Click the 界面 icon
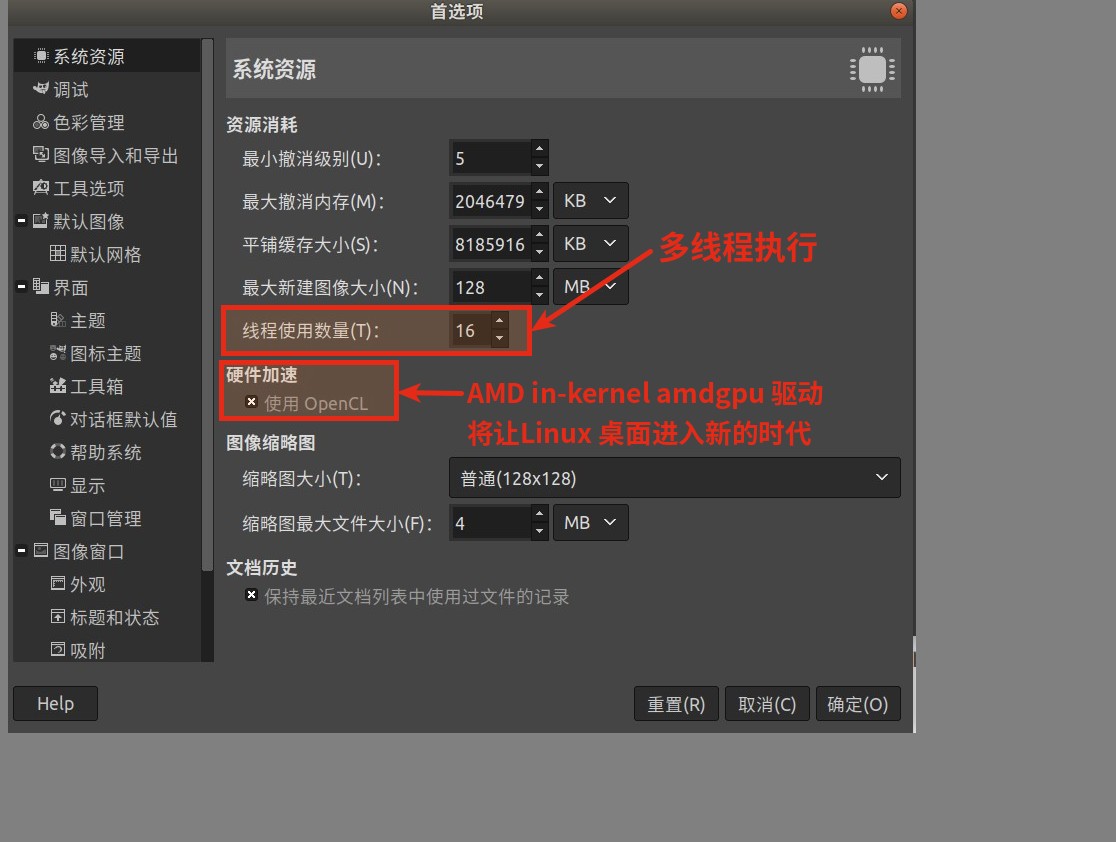The width and height of the screenshot is (1116, 842). point(41,287)
